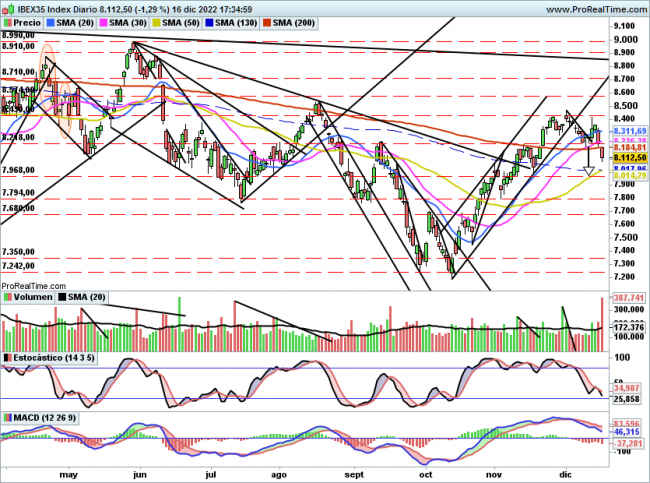
Task: Click the 7.968,00 level label
Action: coord(18,170)
